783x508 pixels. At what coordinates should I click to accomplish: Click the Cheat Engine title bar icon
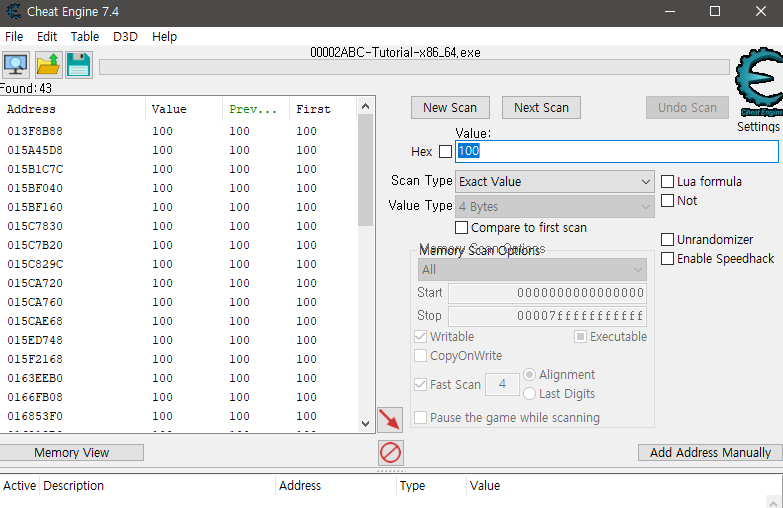coord(13,11)
